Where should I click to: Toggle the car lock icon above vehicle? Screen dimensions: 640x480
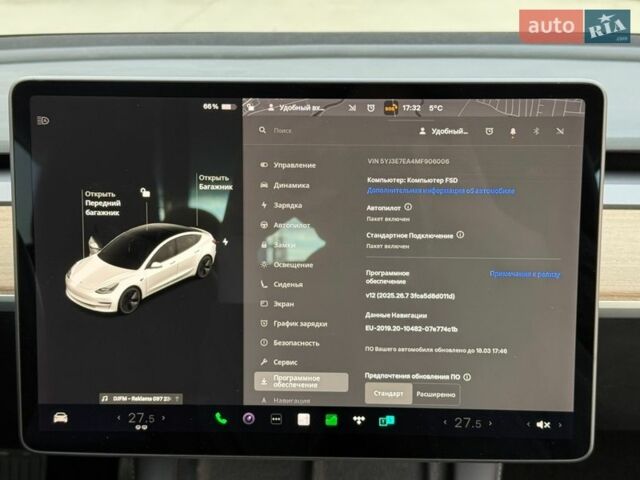tap(145, 192)
